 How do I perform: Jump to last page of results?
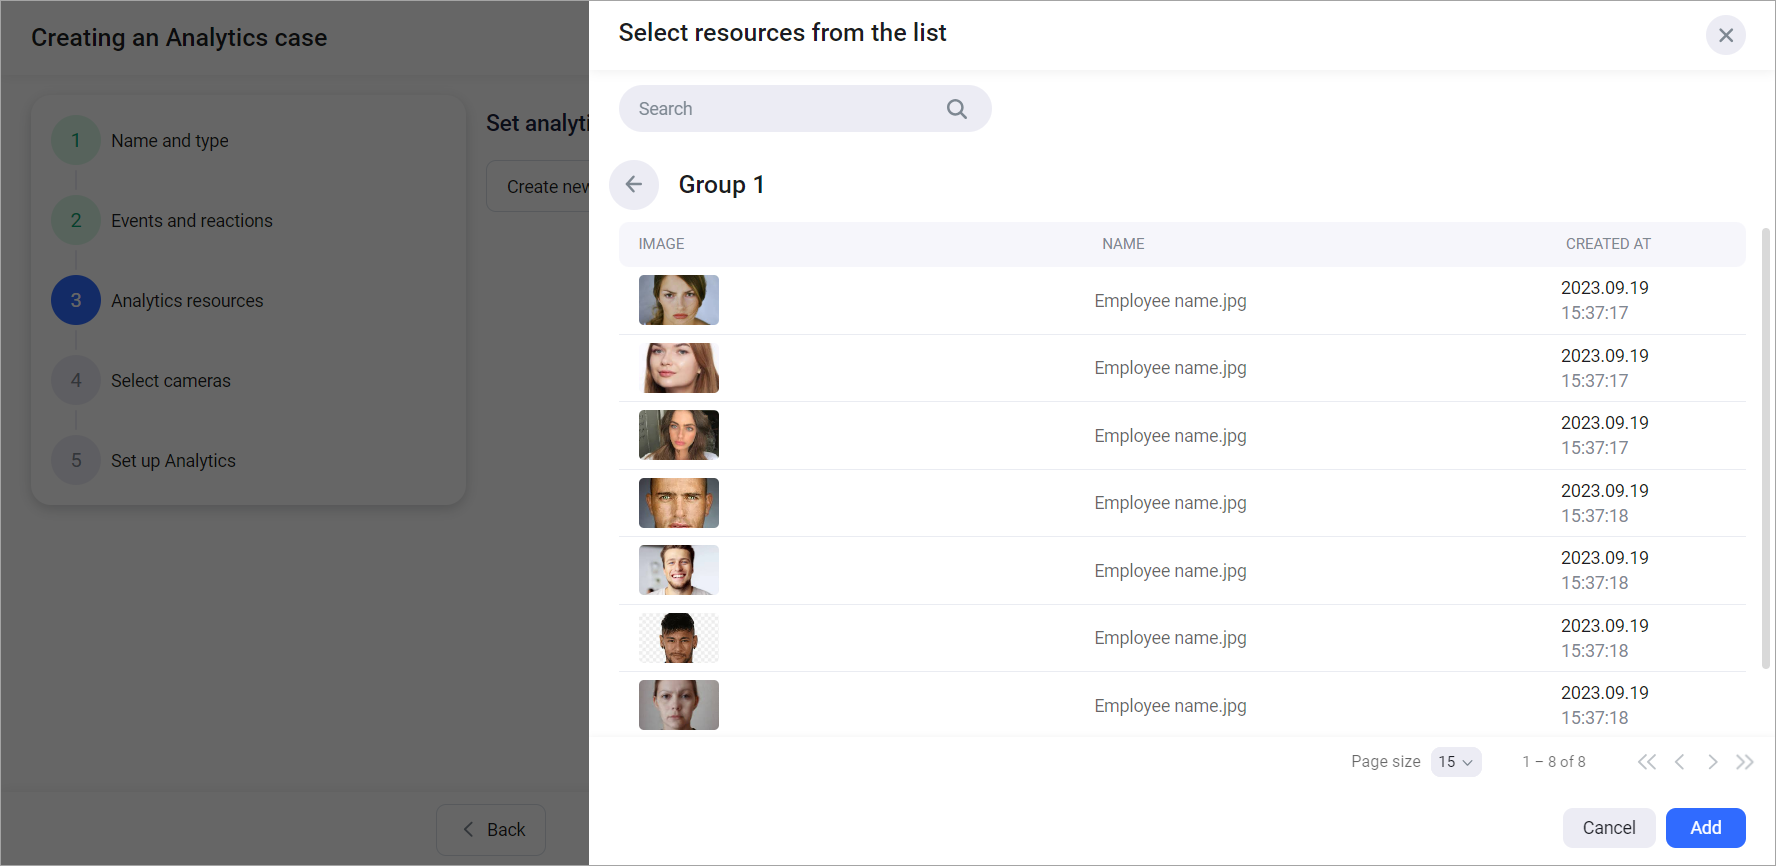1745,762
